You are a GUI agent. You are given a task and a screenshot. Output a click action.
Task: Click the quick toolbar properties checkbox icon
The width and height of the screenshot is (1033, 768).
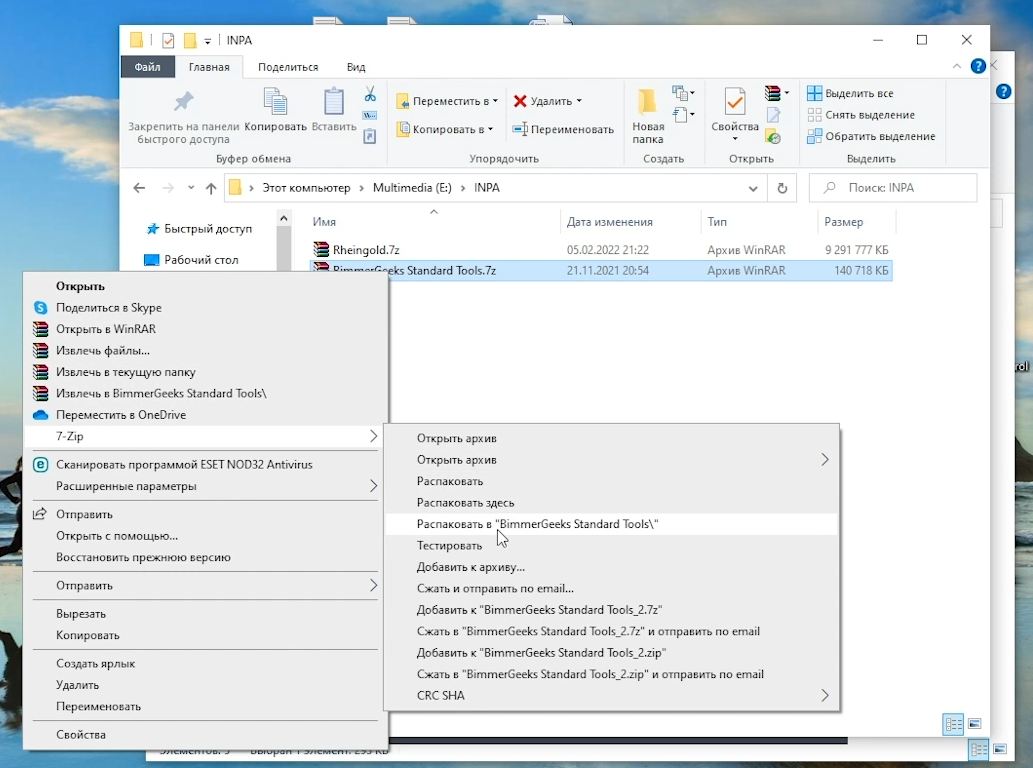coord(168,41)
